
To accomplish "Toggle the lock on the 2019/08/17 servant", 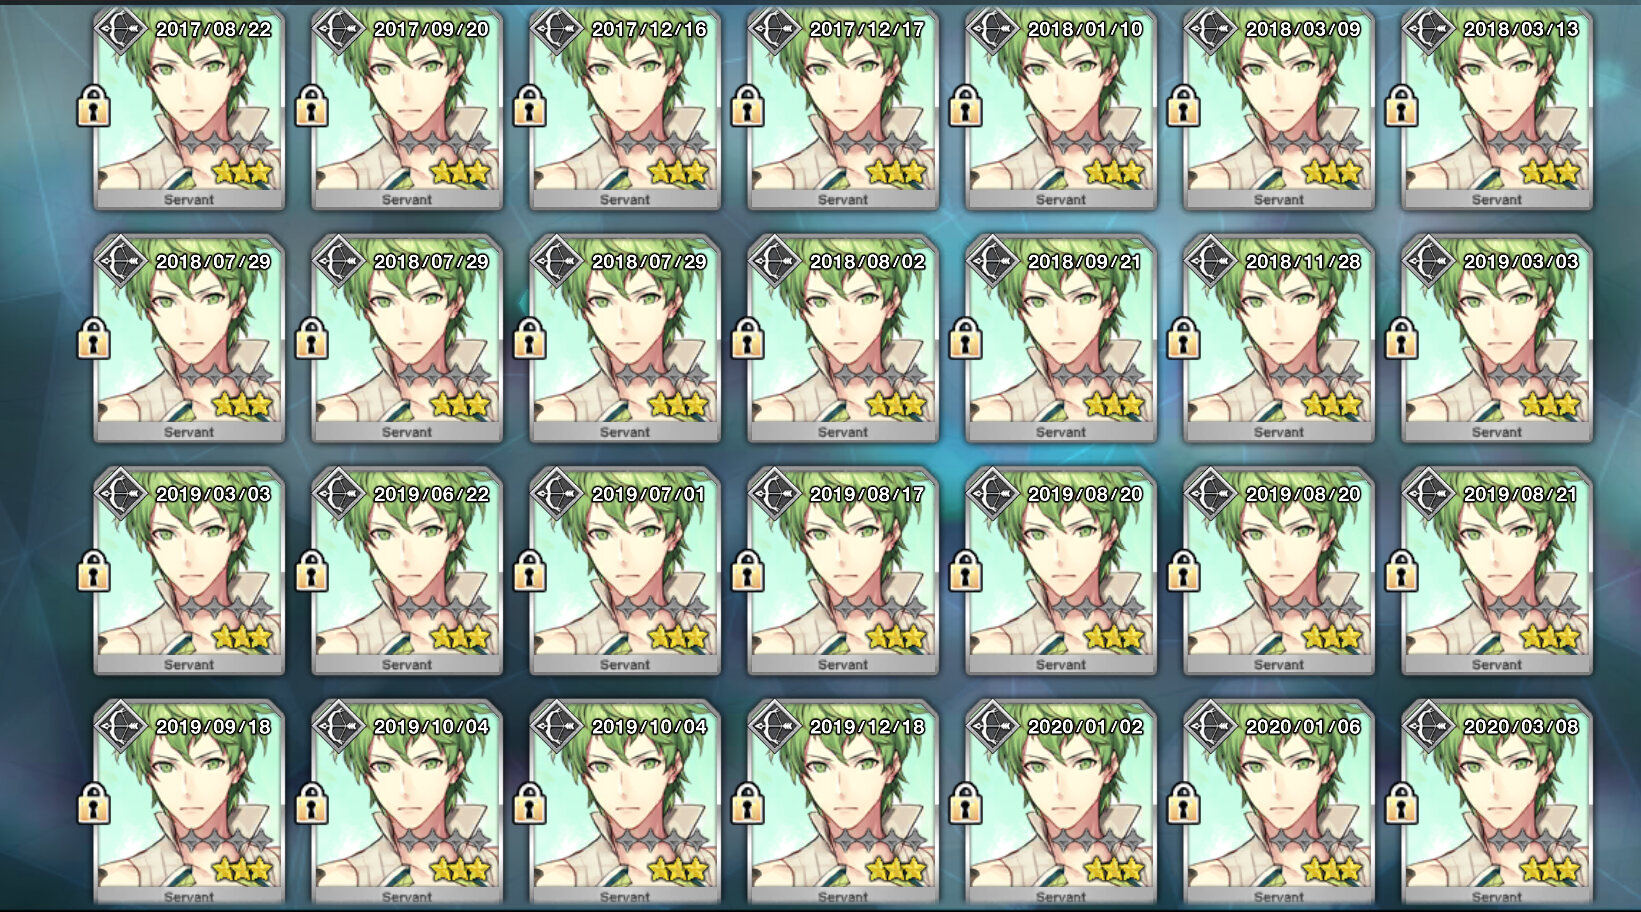I will pos(748,571).
